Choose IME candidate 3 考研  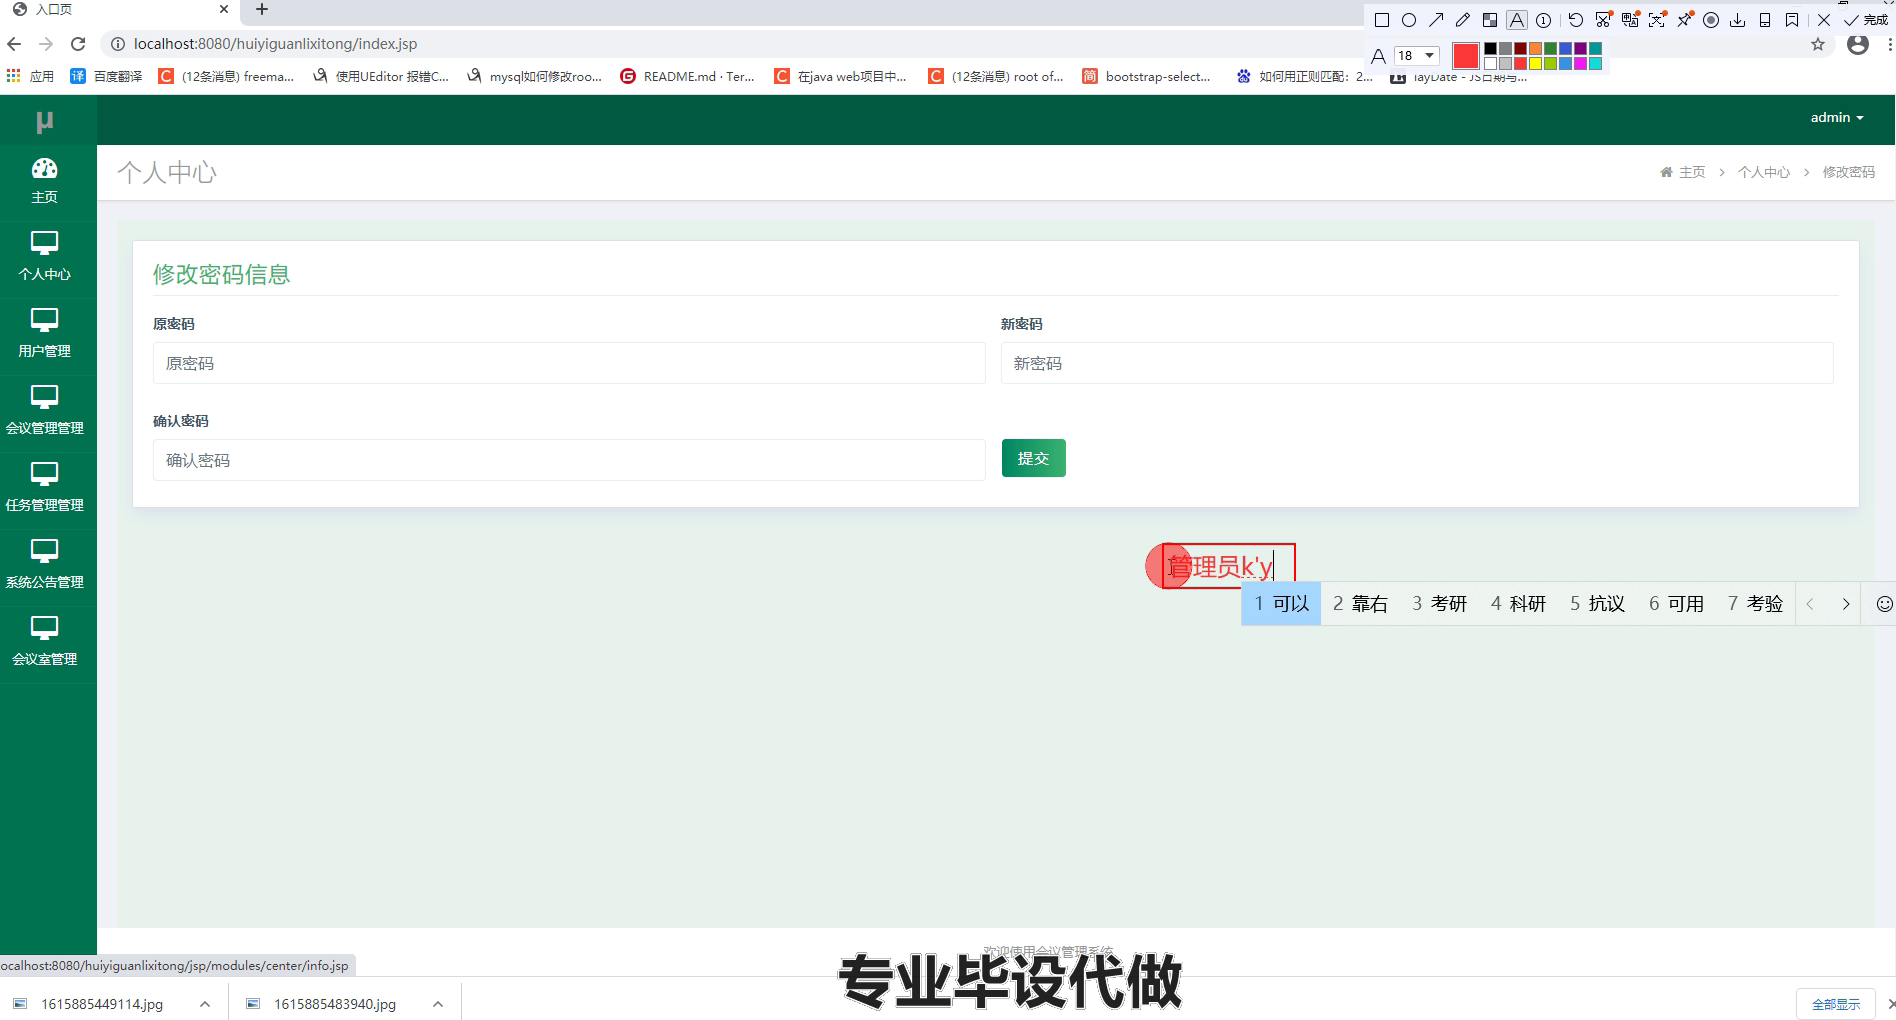point(1439,604)
